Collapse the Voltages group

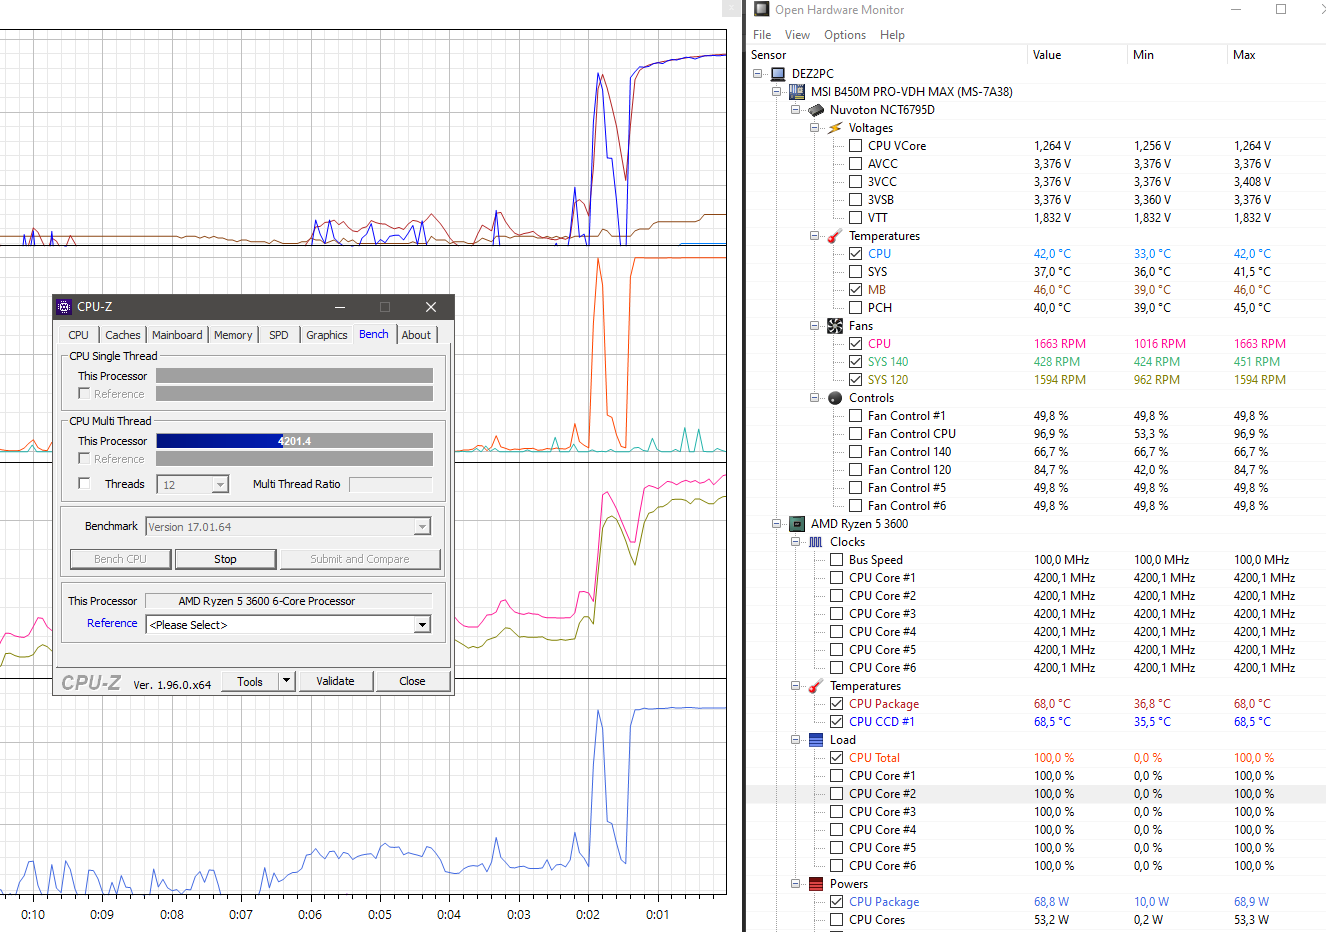[815, 128]
